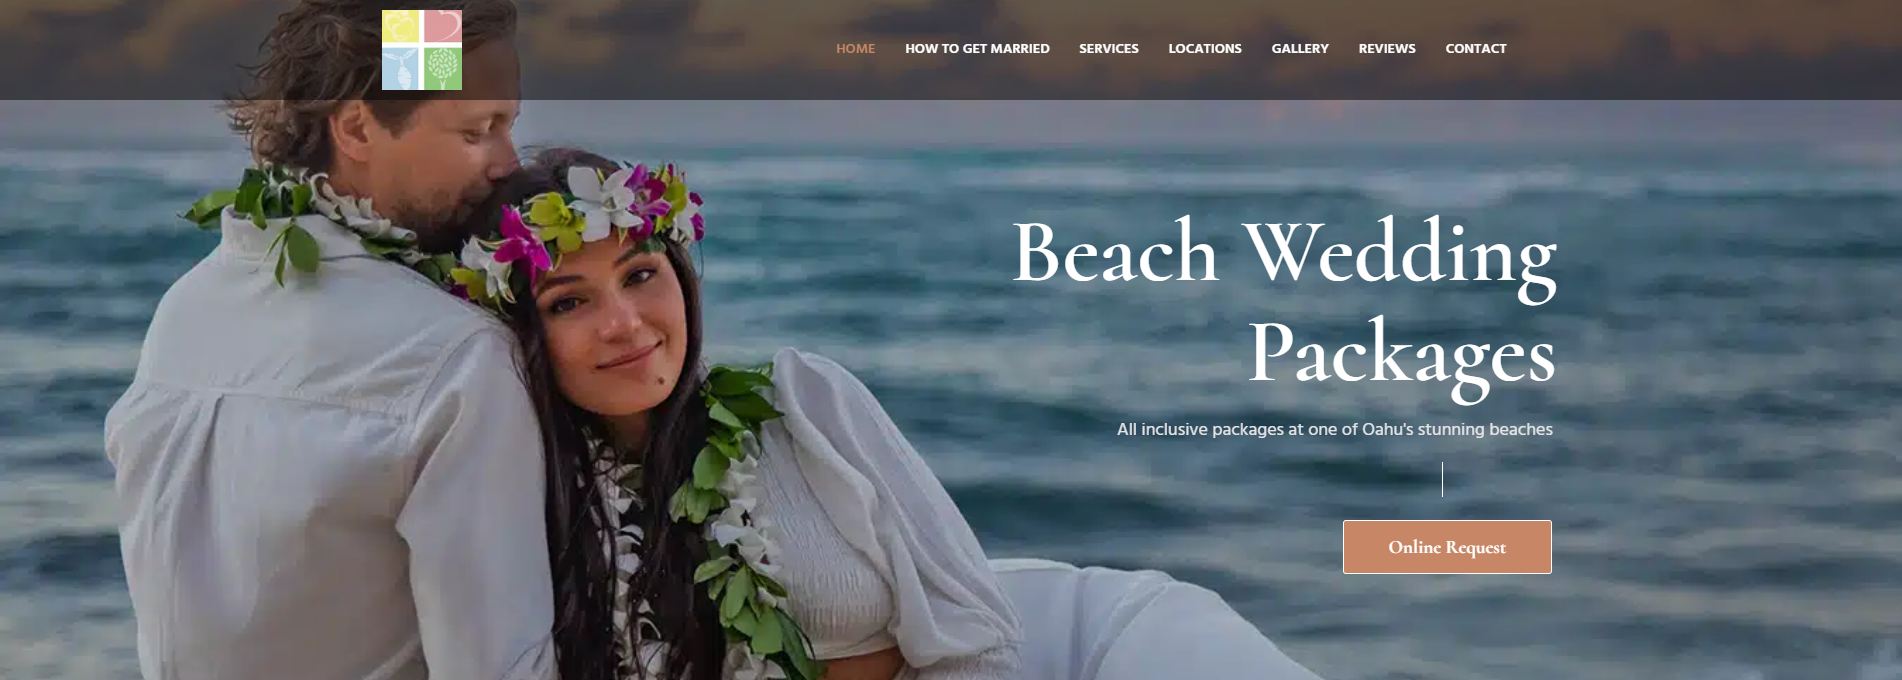The height and width of the screenshot is (680, 1902).
Task: Select CONTACT in the top navigation
Action: [1475, 48]
